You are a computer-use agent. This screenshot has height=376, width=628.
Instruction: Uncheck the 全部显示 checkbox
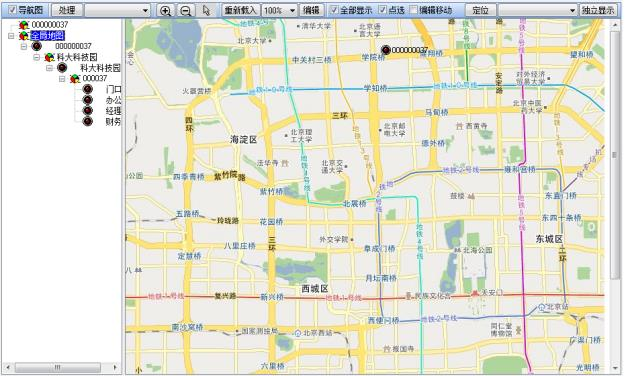tap(334, 10)
